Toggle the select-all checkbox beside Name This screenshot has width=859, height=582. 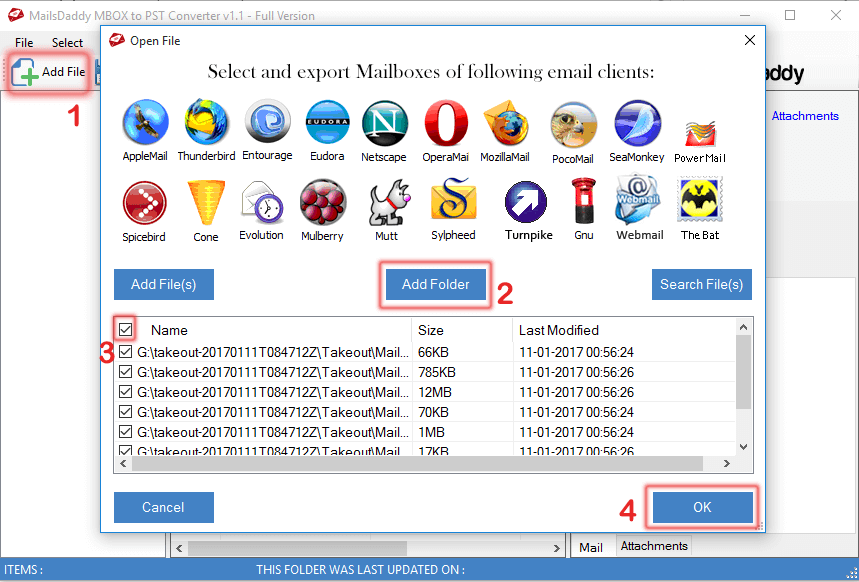tap(125, 329)
